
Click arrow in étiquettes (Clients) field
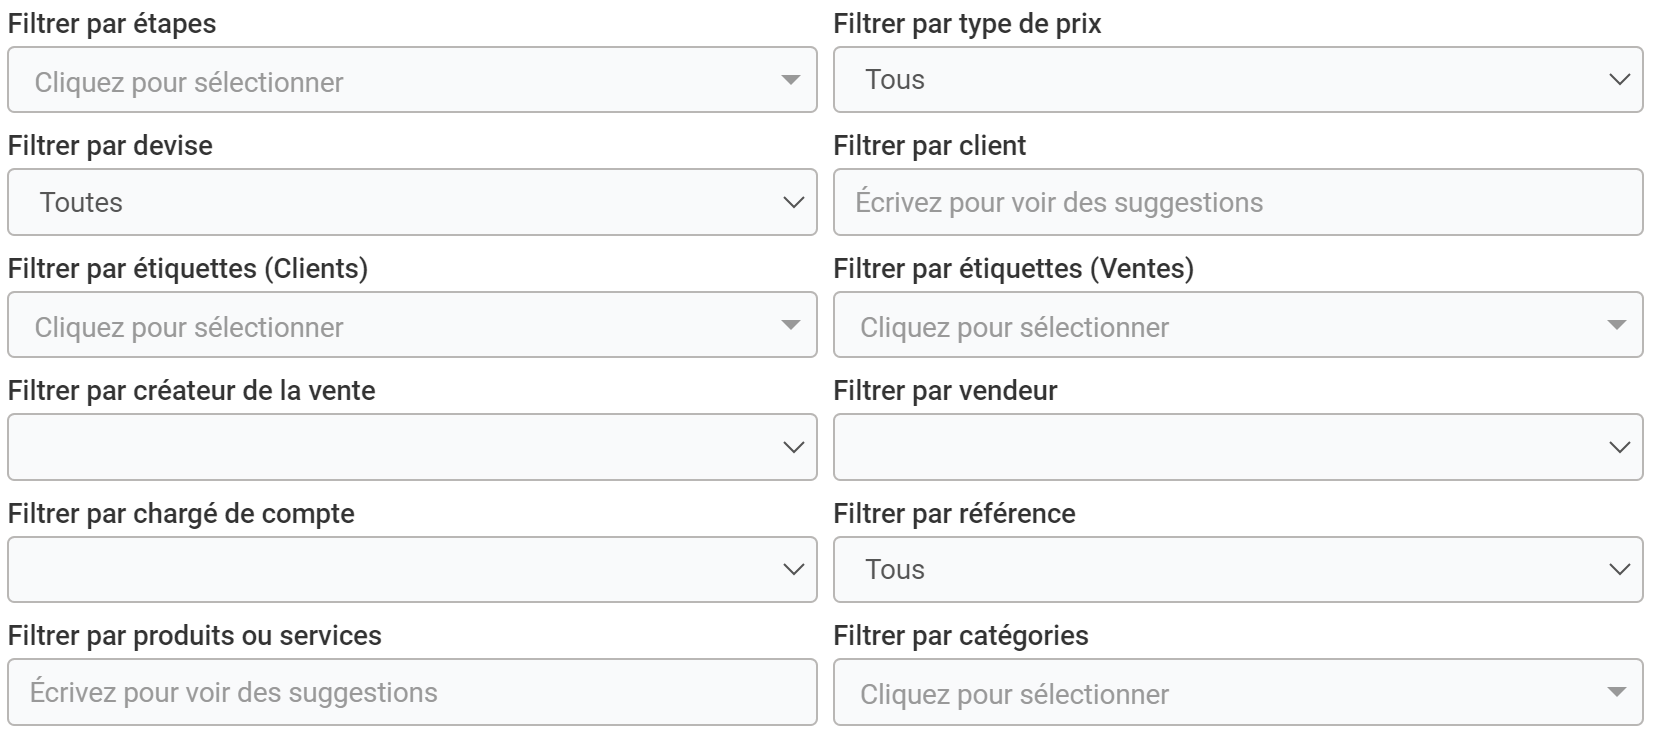790,325
